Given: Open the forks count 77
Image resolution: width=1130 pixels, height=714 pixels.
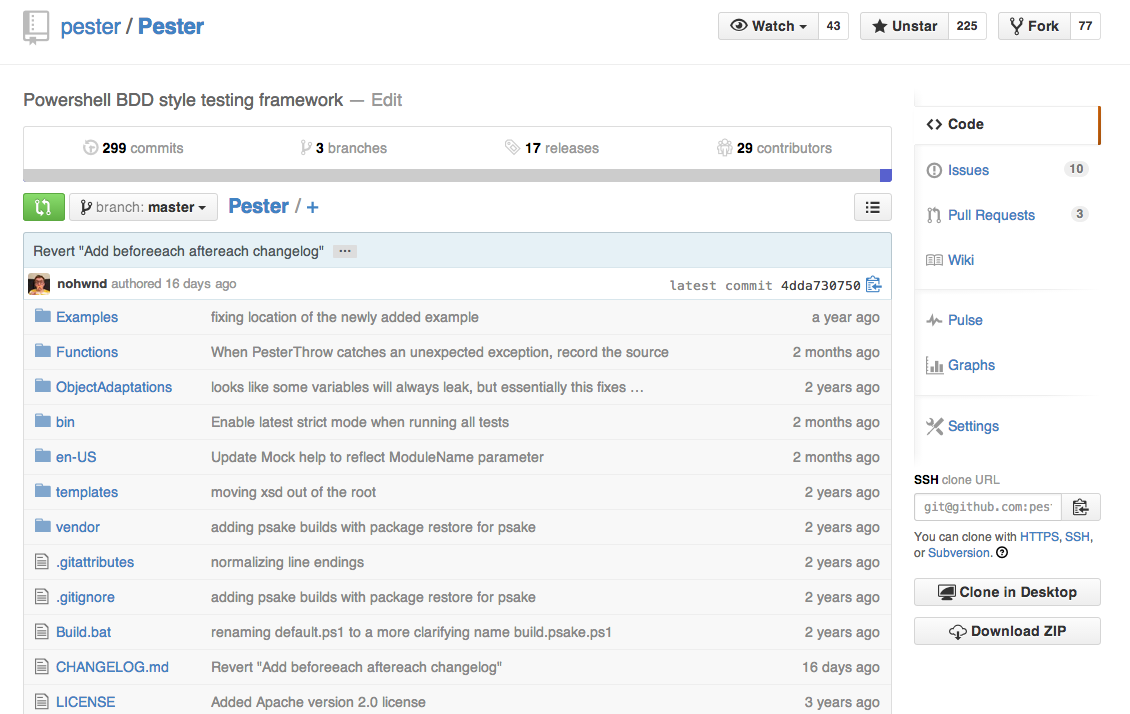Looking at the screenshot, I should tap(1085, 26).
